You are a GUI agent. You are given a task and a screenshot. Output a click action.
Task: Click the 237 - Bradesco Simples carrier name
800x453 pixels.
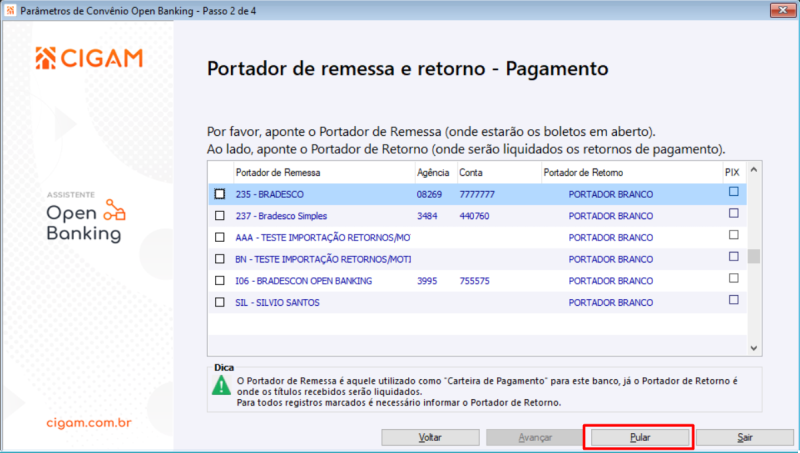tap(281, 216)
